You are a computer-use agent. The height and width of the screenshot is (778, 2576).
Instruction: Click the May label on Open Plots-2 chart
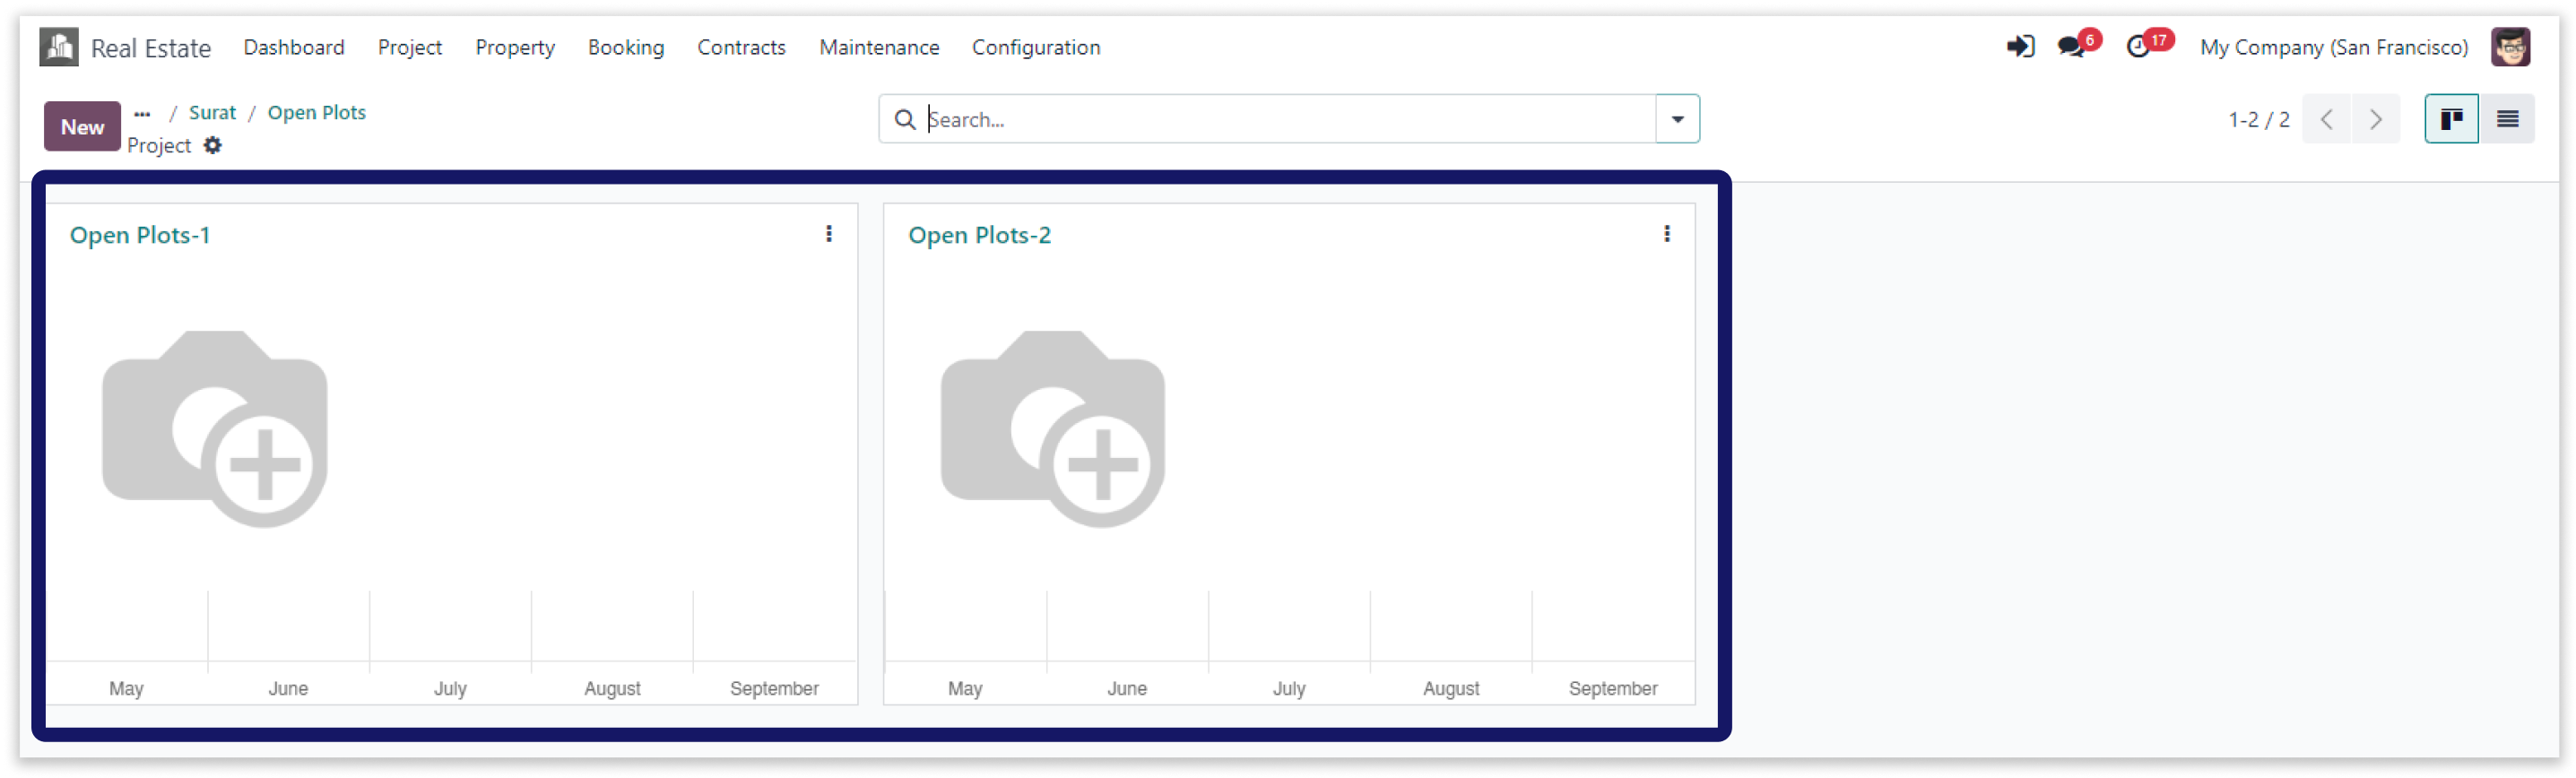(x=965, y=689)
